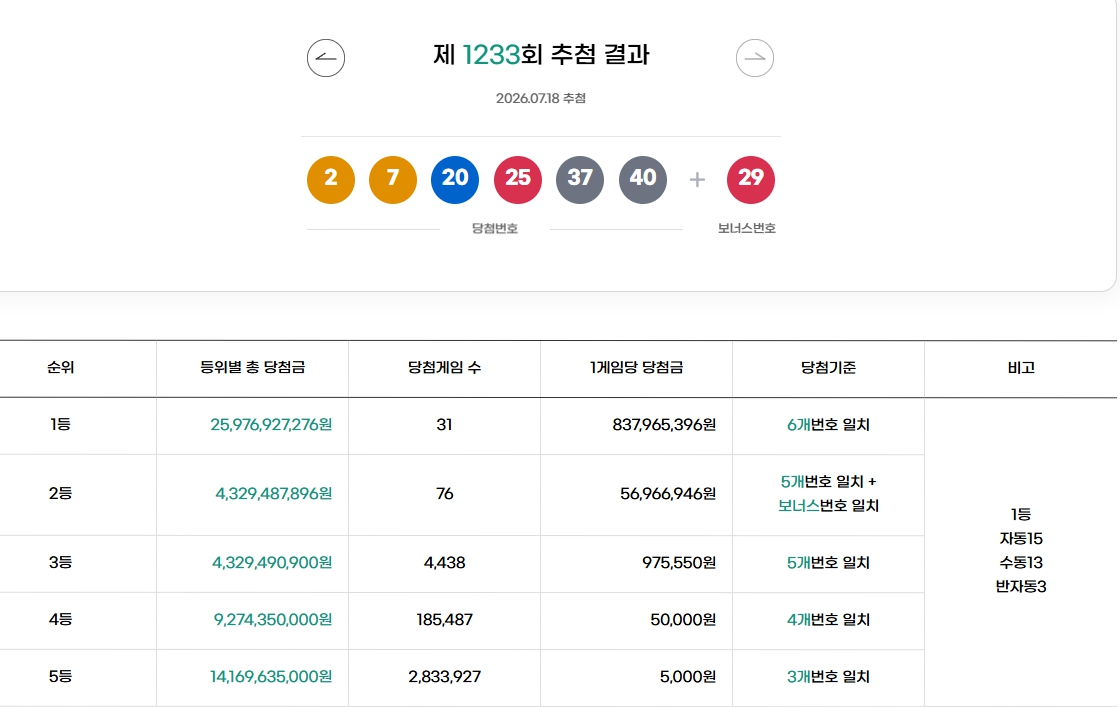1120x707 pixels.
Task: Click winner count '2,833,927'
Action: [x=444, y=676]
